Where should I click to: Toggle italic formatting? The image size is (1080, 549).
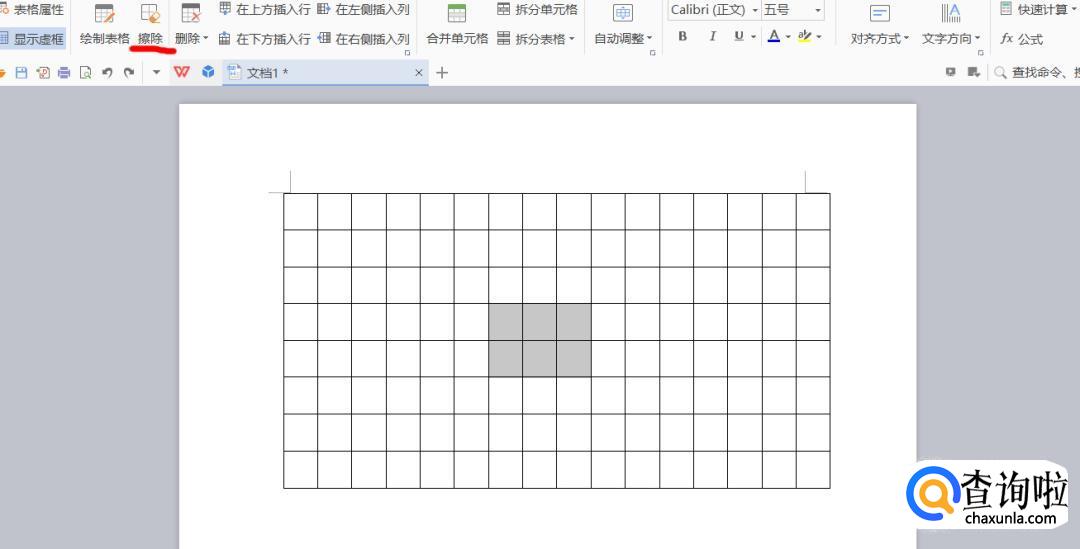click(712, 37)
